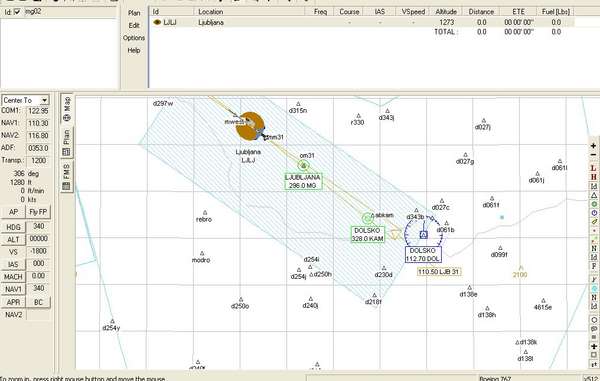
Task: Click the d099f waypoint triangle on the map
Action: click(x=500, y=248)
